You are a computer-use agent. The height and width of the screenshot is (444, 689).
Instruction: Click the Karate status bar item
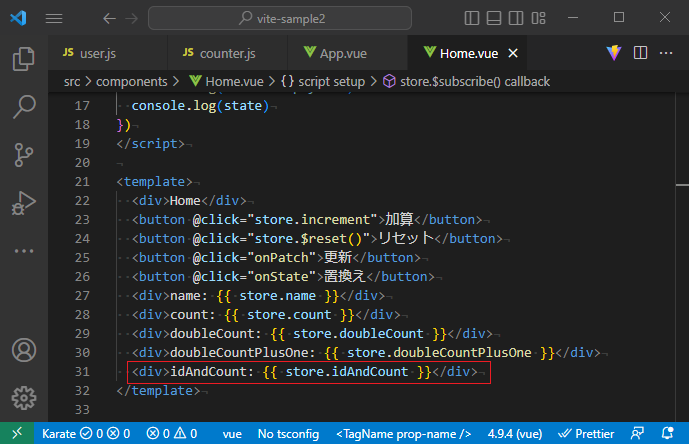tap(86, 434)
